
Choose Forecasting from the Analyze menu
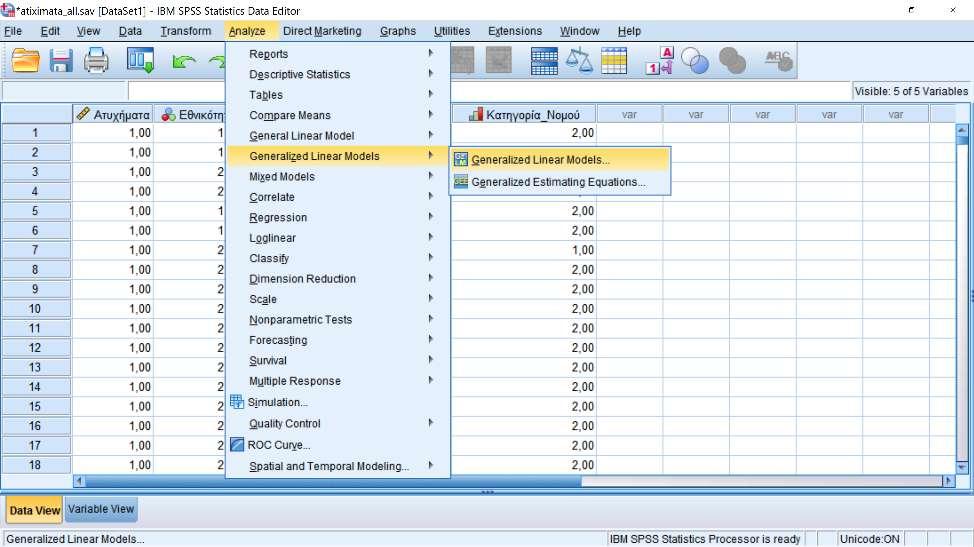pos(339,340)
